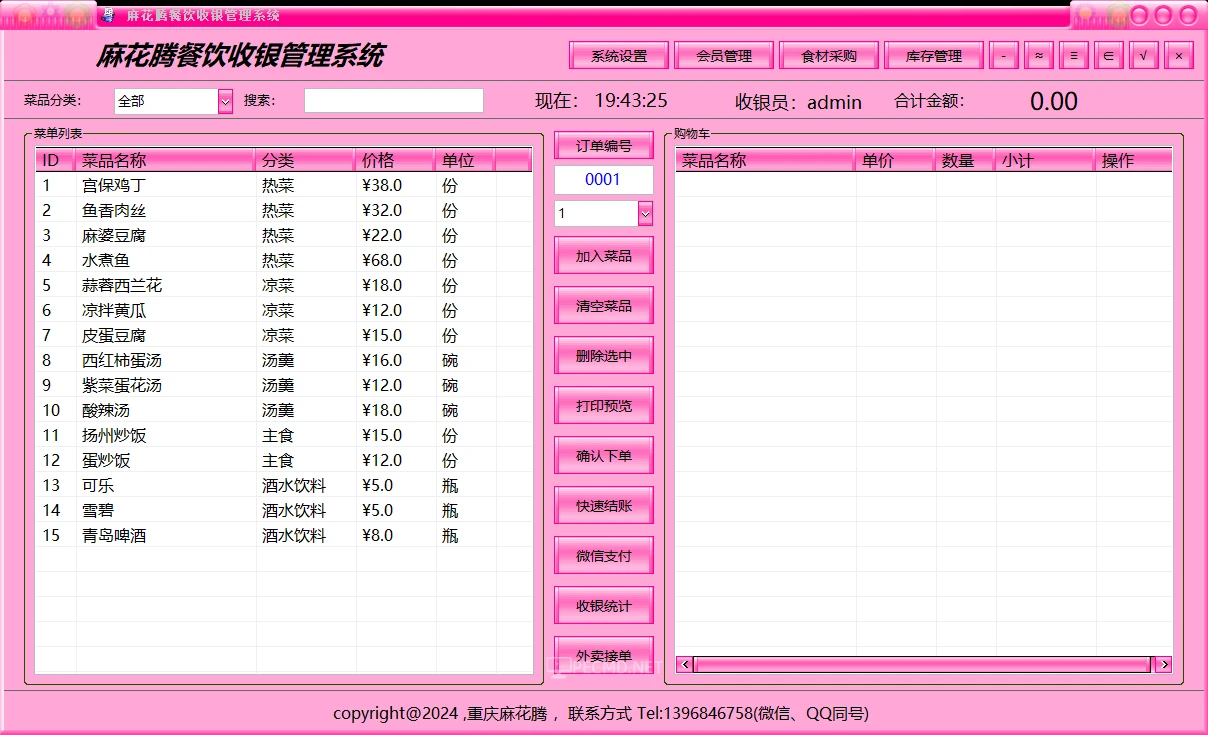1208x735 pixels.
Task: Click the application logo in the title bar
Action: 107,14
